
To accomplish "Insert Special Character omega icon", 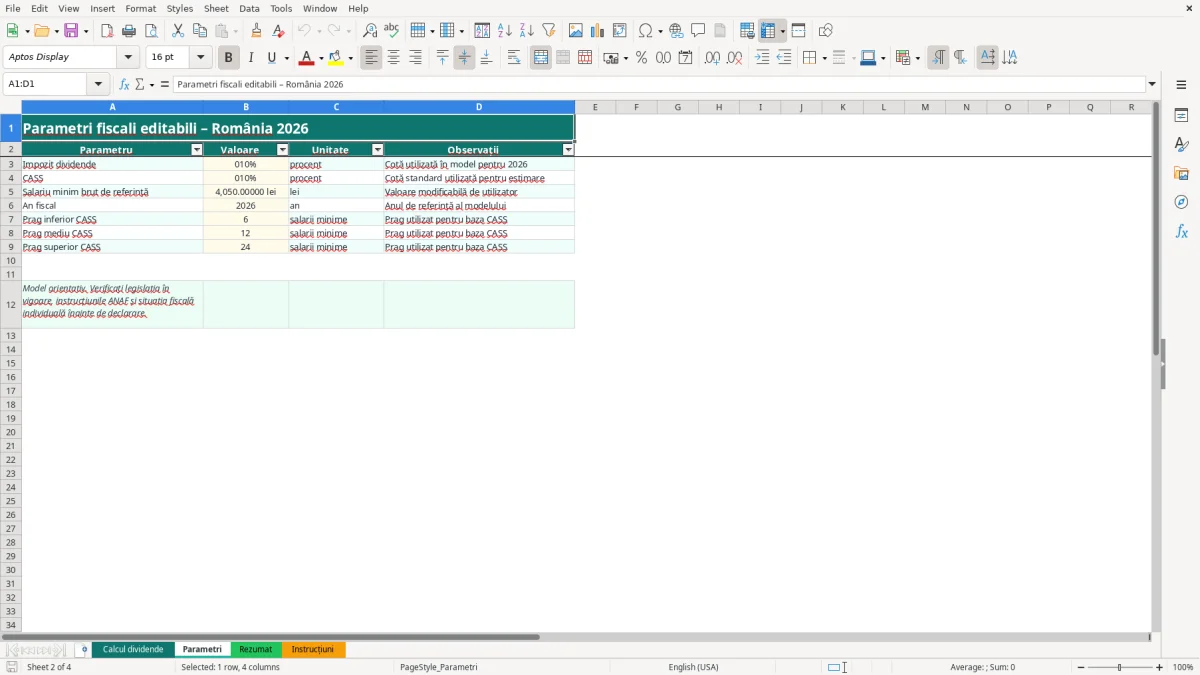I will pos(646,31).
